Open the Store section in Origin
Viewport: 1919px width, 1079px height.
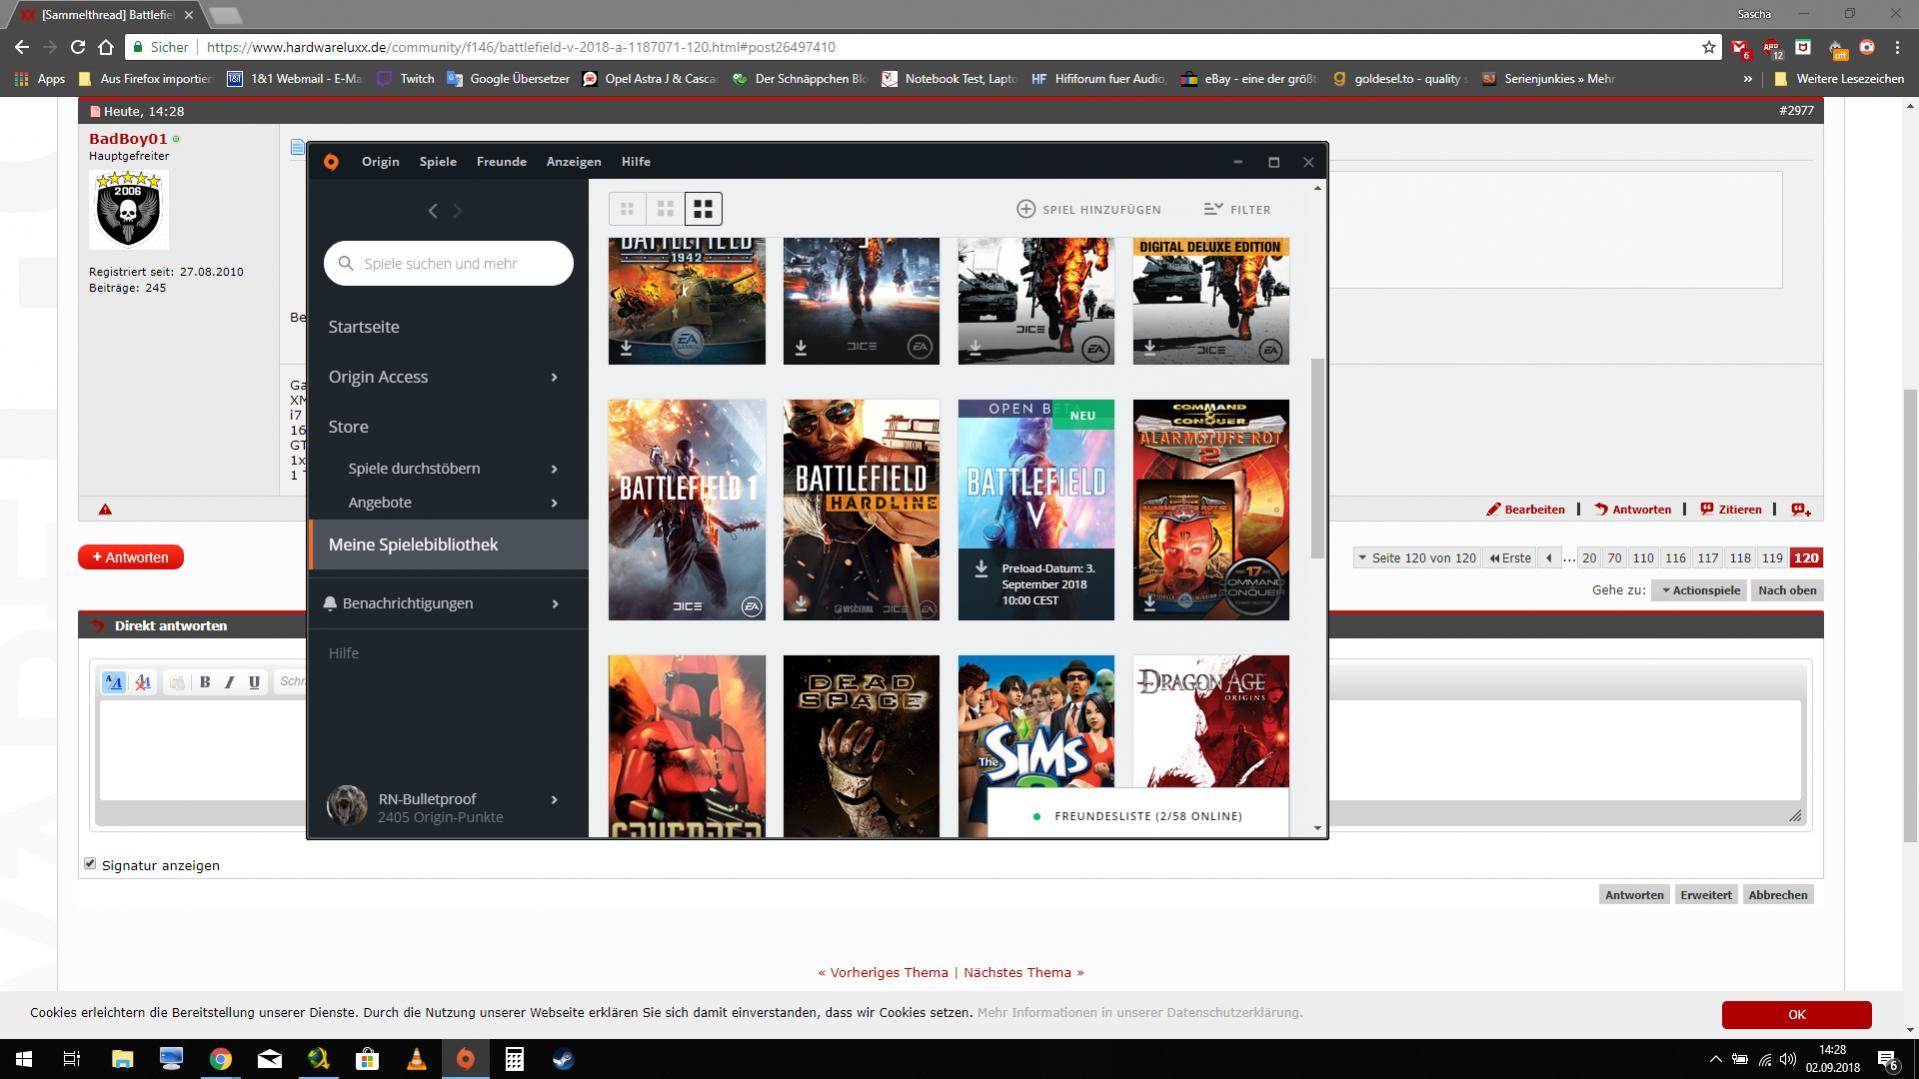pyautogui.click(x=348, y=427)
